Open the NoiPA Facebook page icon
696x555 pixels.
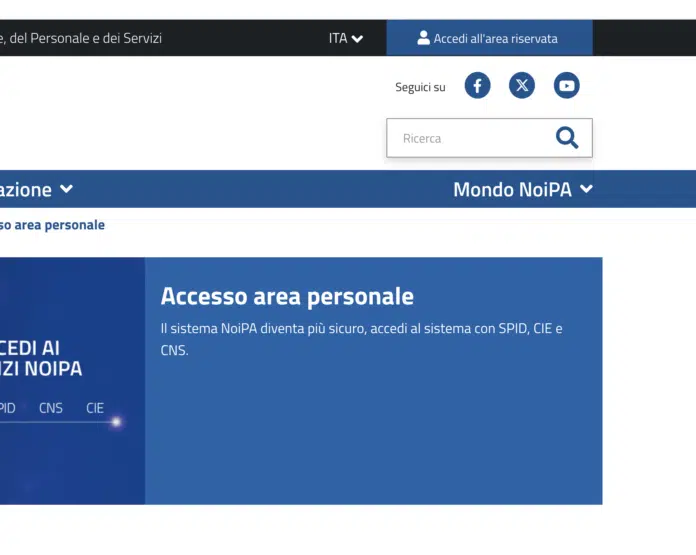tap(477, 86)
